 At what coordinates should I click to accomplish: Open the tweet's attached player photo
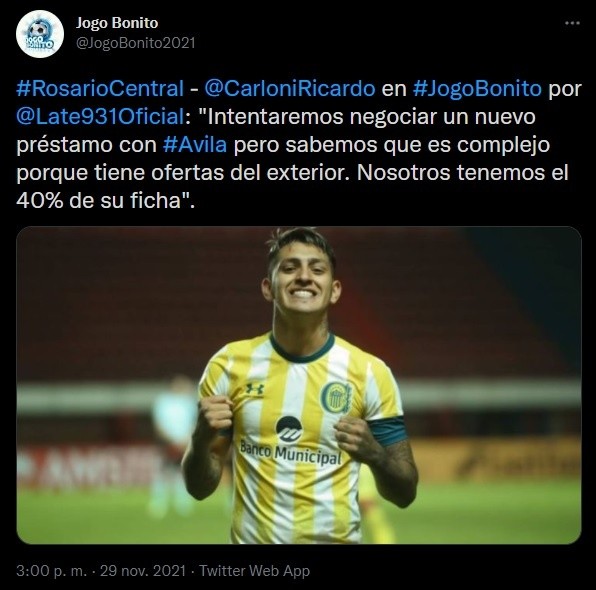pyautogui.click(x=299, y=385)
